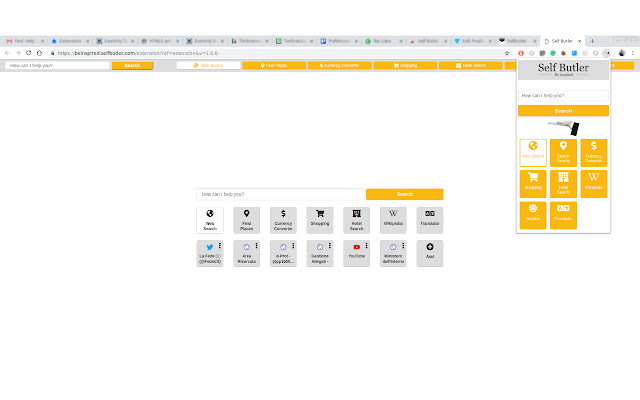Image resolution: width=640 pixels, height=400 pixels.
Task: Open Find Places tile on main page
Action: 247,220
